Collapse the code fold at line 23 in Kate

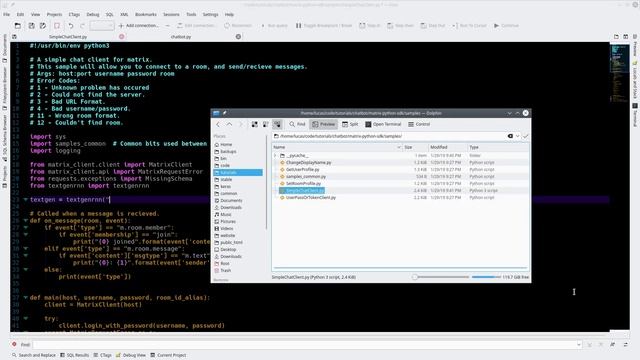(x=25, y=200)
